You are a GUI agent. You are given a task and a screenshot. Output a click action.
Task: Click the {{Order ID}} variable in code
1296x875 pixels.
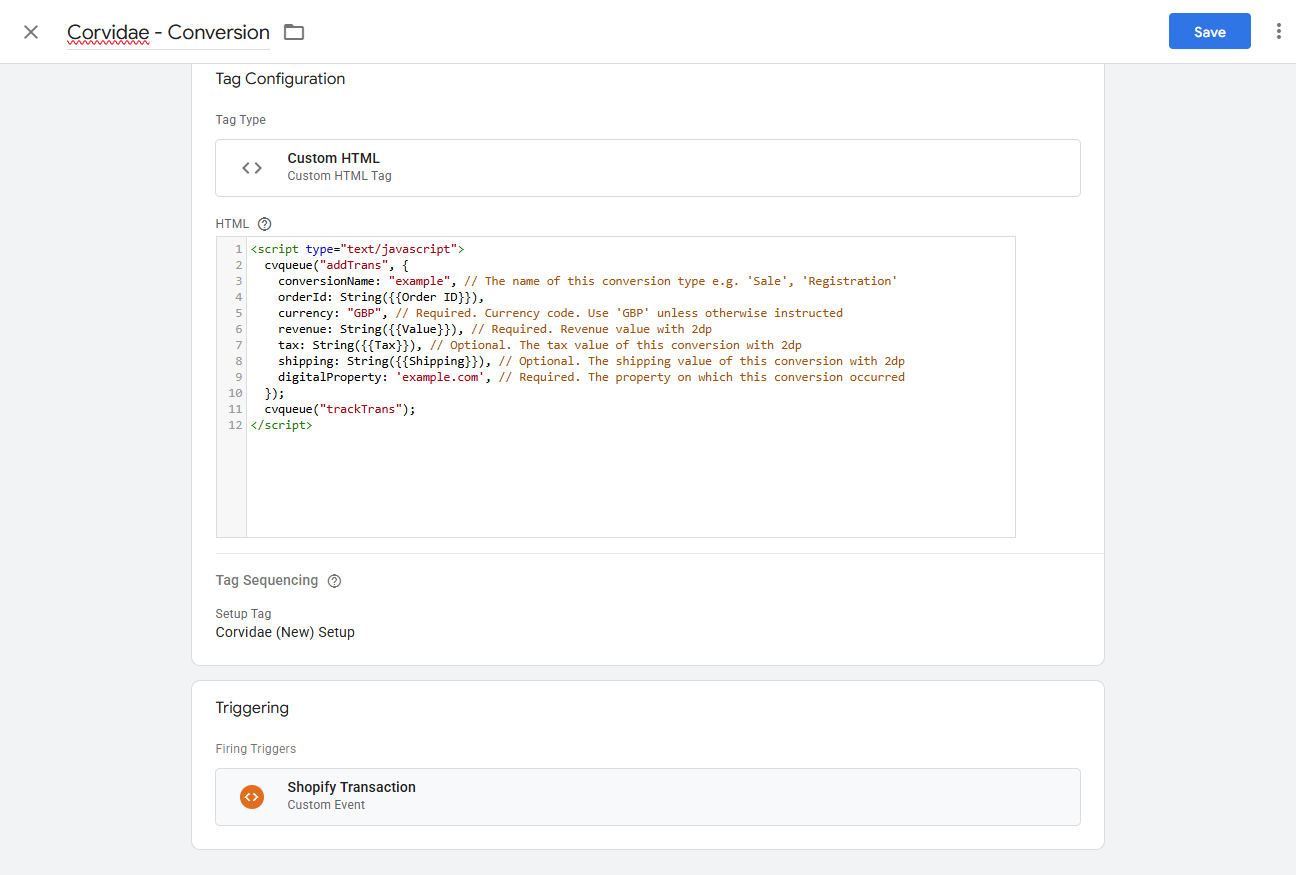coord(428,297)
